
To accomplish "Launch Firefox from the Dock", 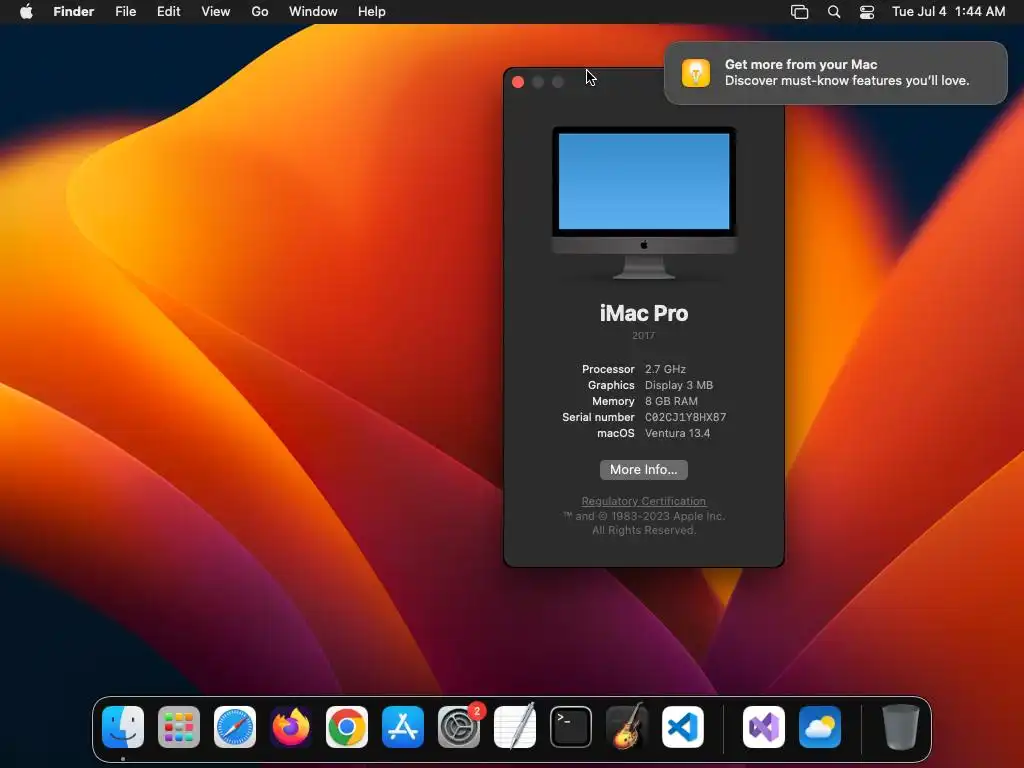I will [291, 727].
